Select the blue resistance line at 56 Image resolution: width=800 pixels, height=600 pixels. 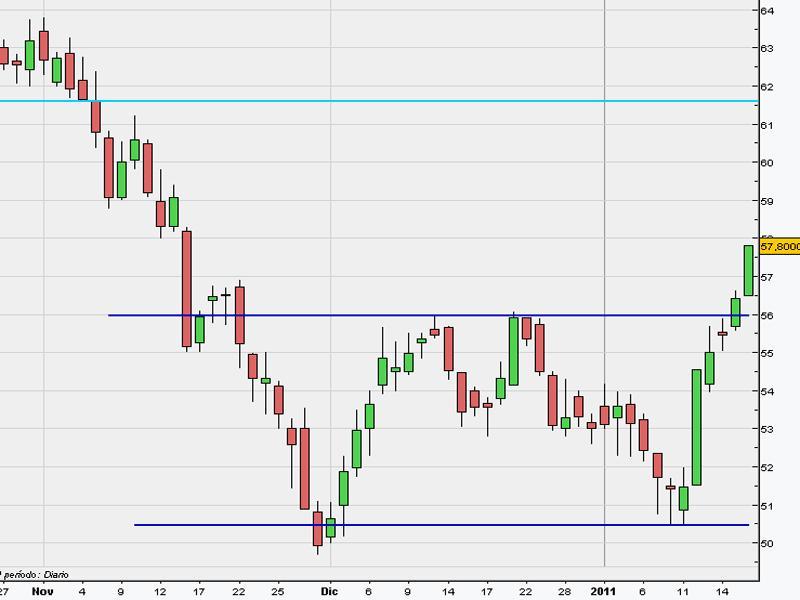pyautogui.click(x=429, y=315)
